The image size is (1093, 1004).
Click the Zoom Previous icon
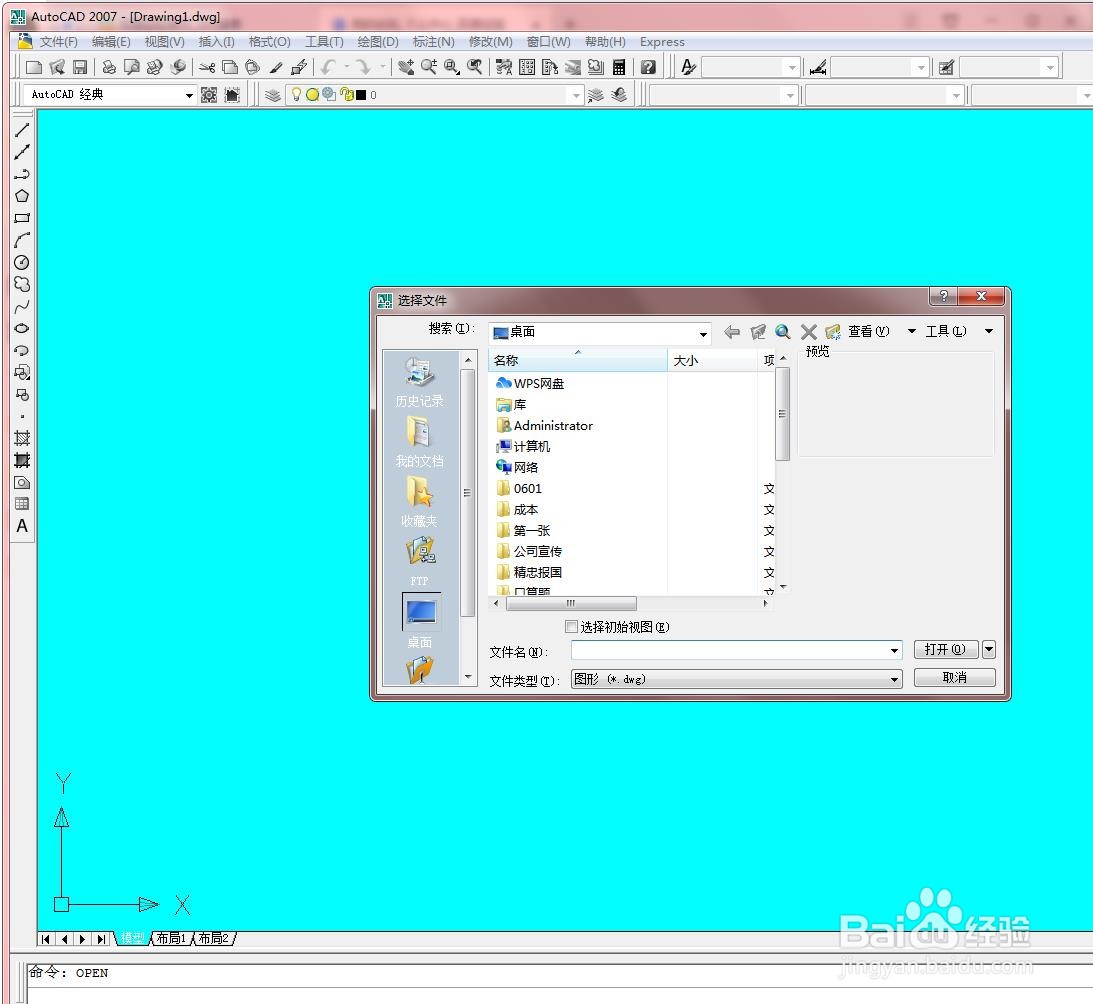(x=475, y=67)
